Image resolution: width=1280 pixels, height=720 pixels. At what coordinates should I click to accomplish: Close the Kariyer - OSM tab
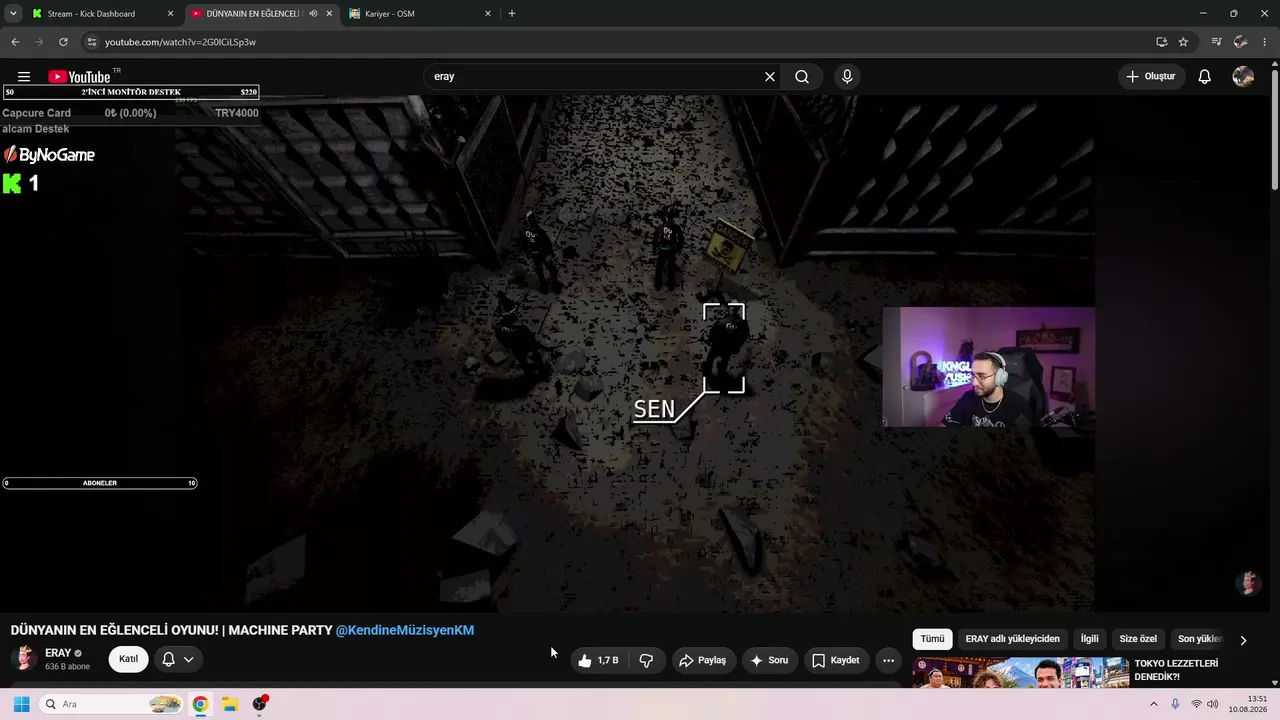488,14
